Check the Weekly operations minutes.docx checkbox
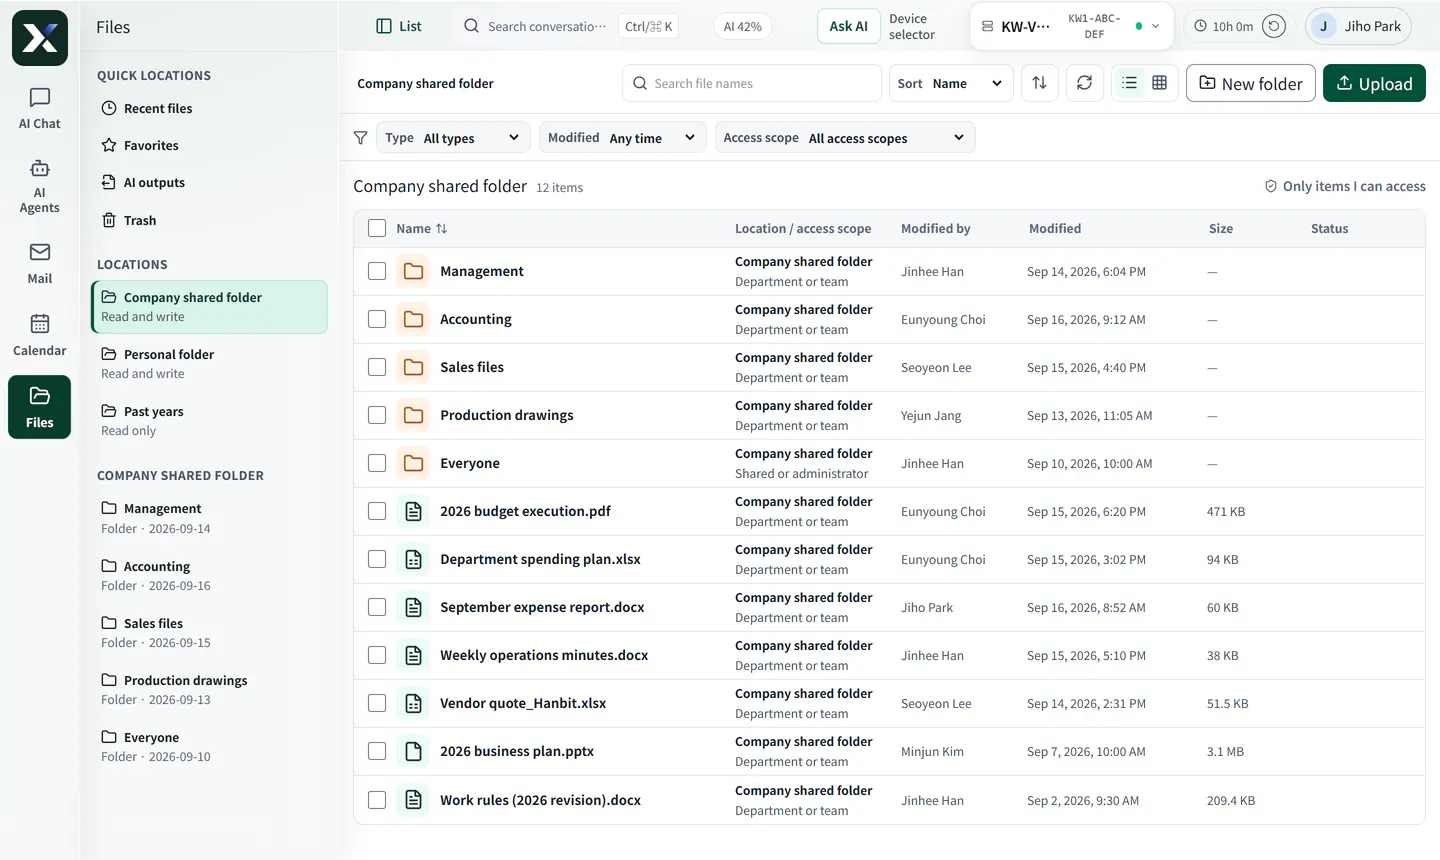 [377, 655]
